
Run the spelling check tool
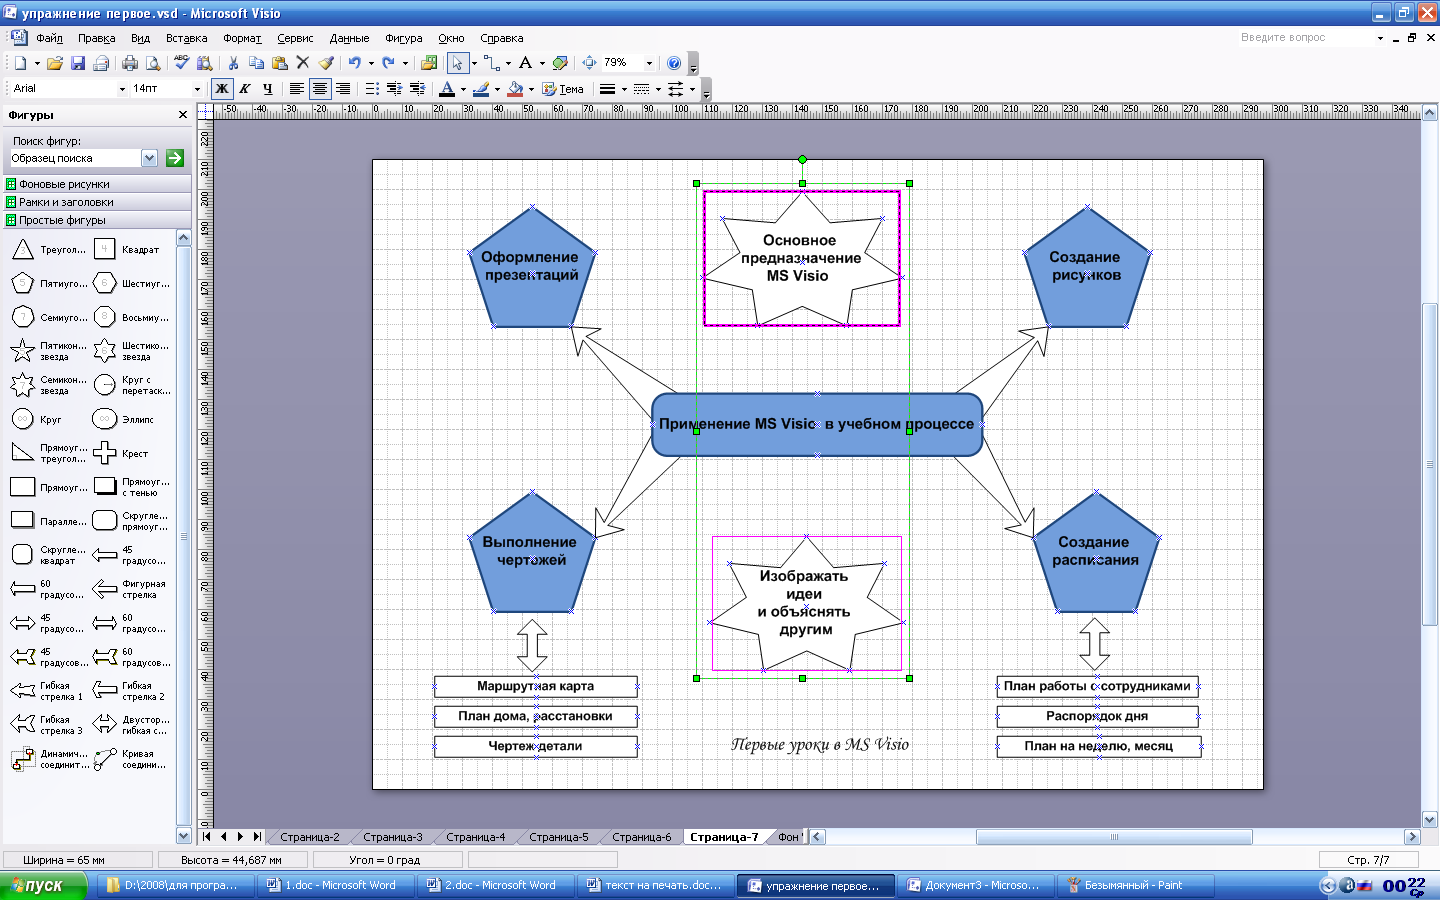tap(181, 63)
